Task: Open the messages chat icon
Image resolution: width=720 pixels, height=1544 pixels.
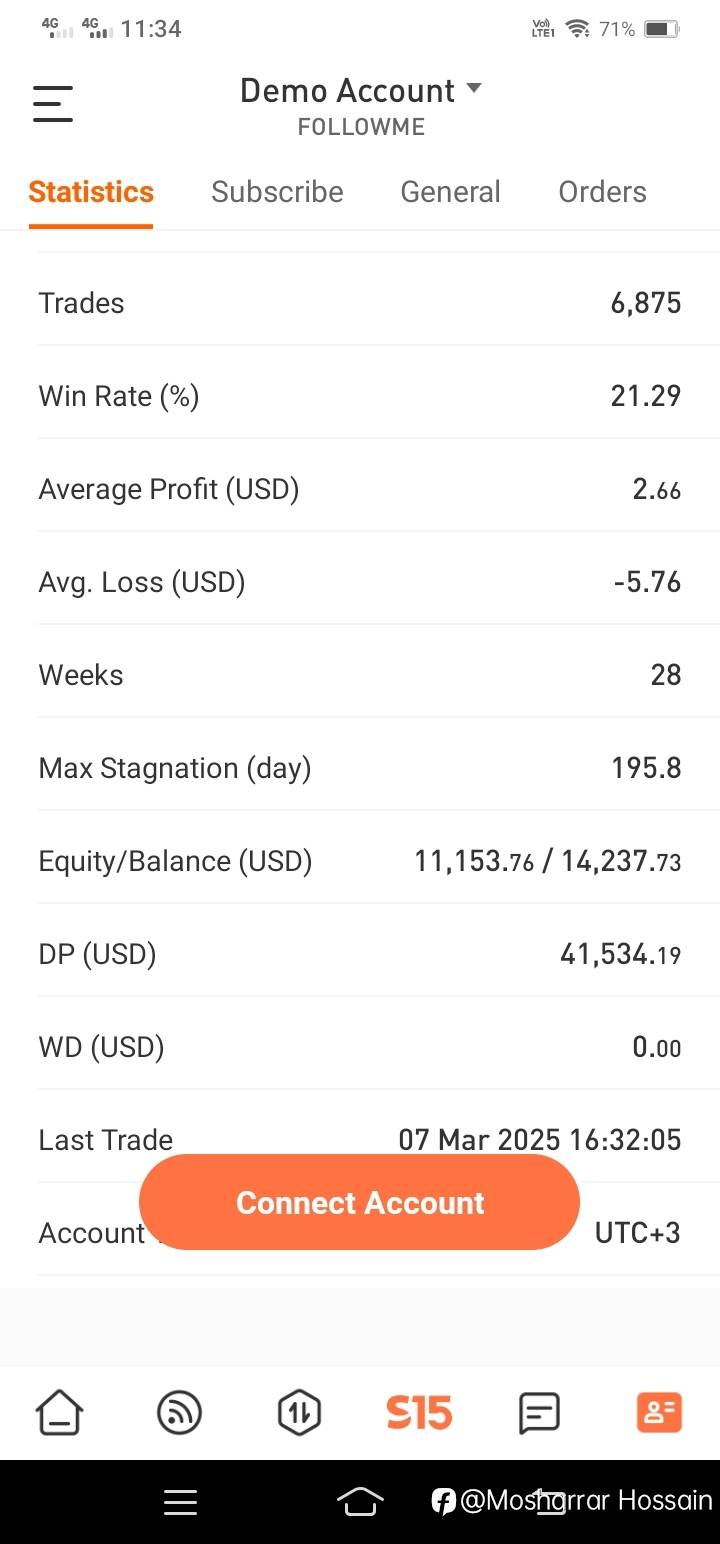Action: pos(539,1413)
